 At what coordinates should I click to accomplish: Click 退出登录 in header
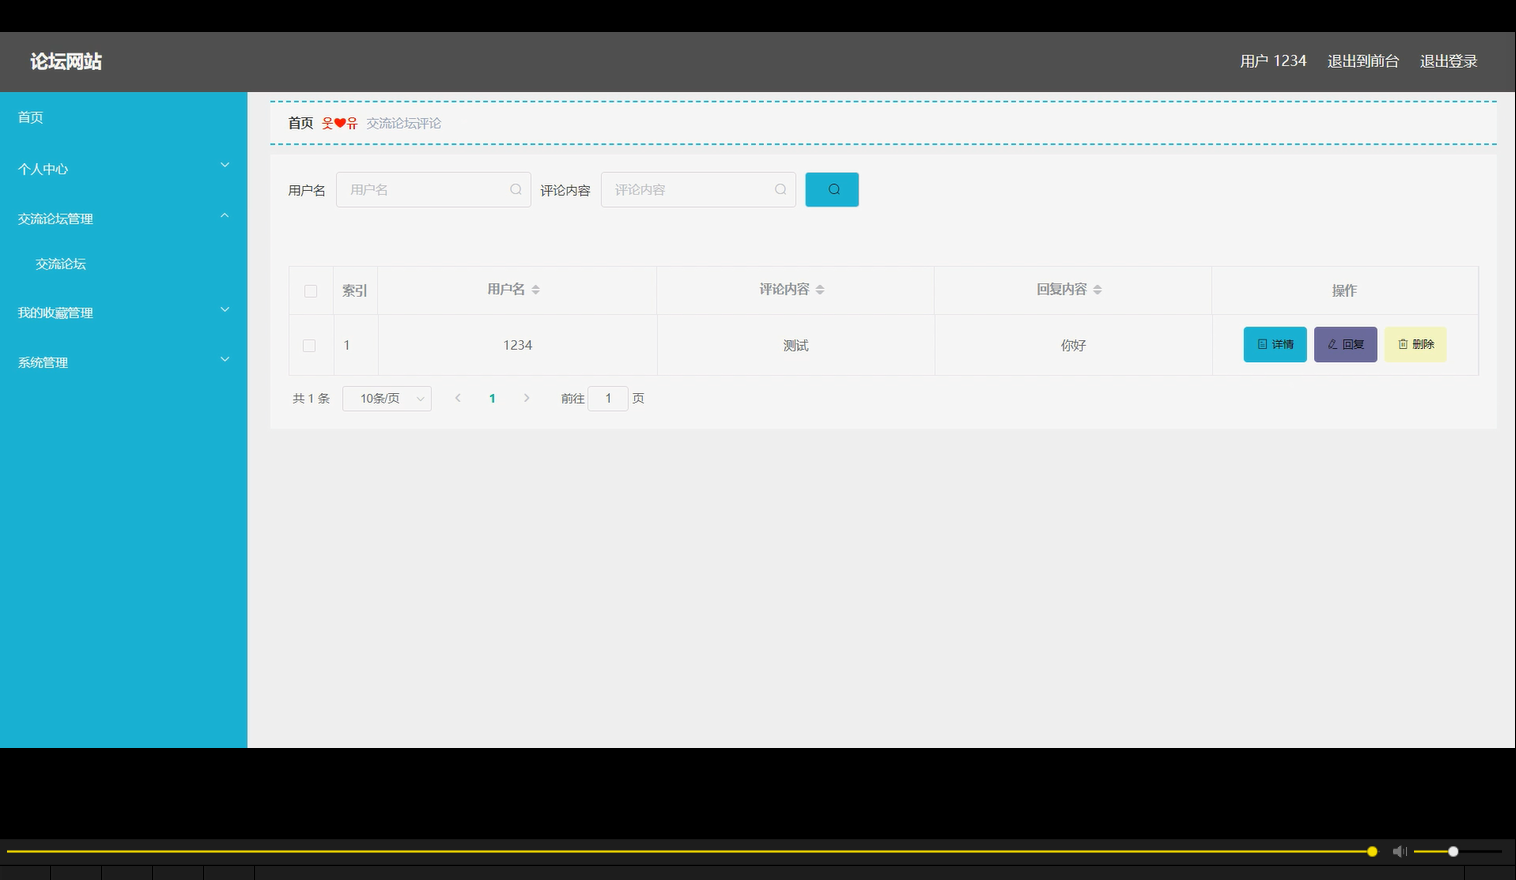tap(1448, 61)
